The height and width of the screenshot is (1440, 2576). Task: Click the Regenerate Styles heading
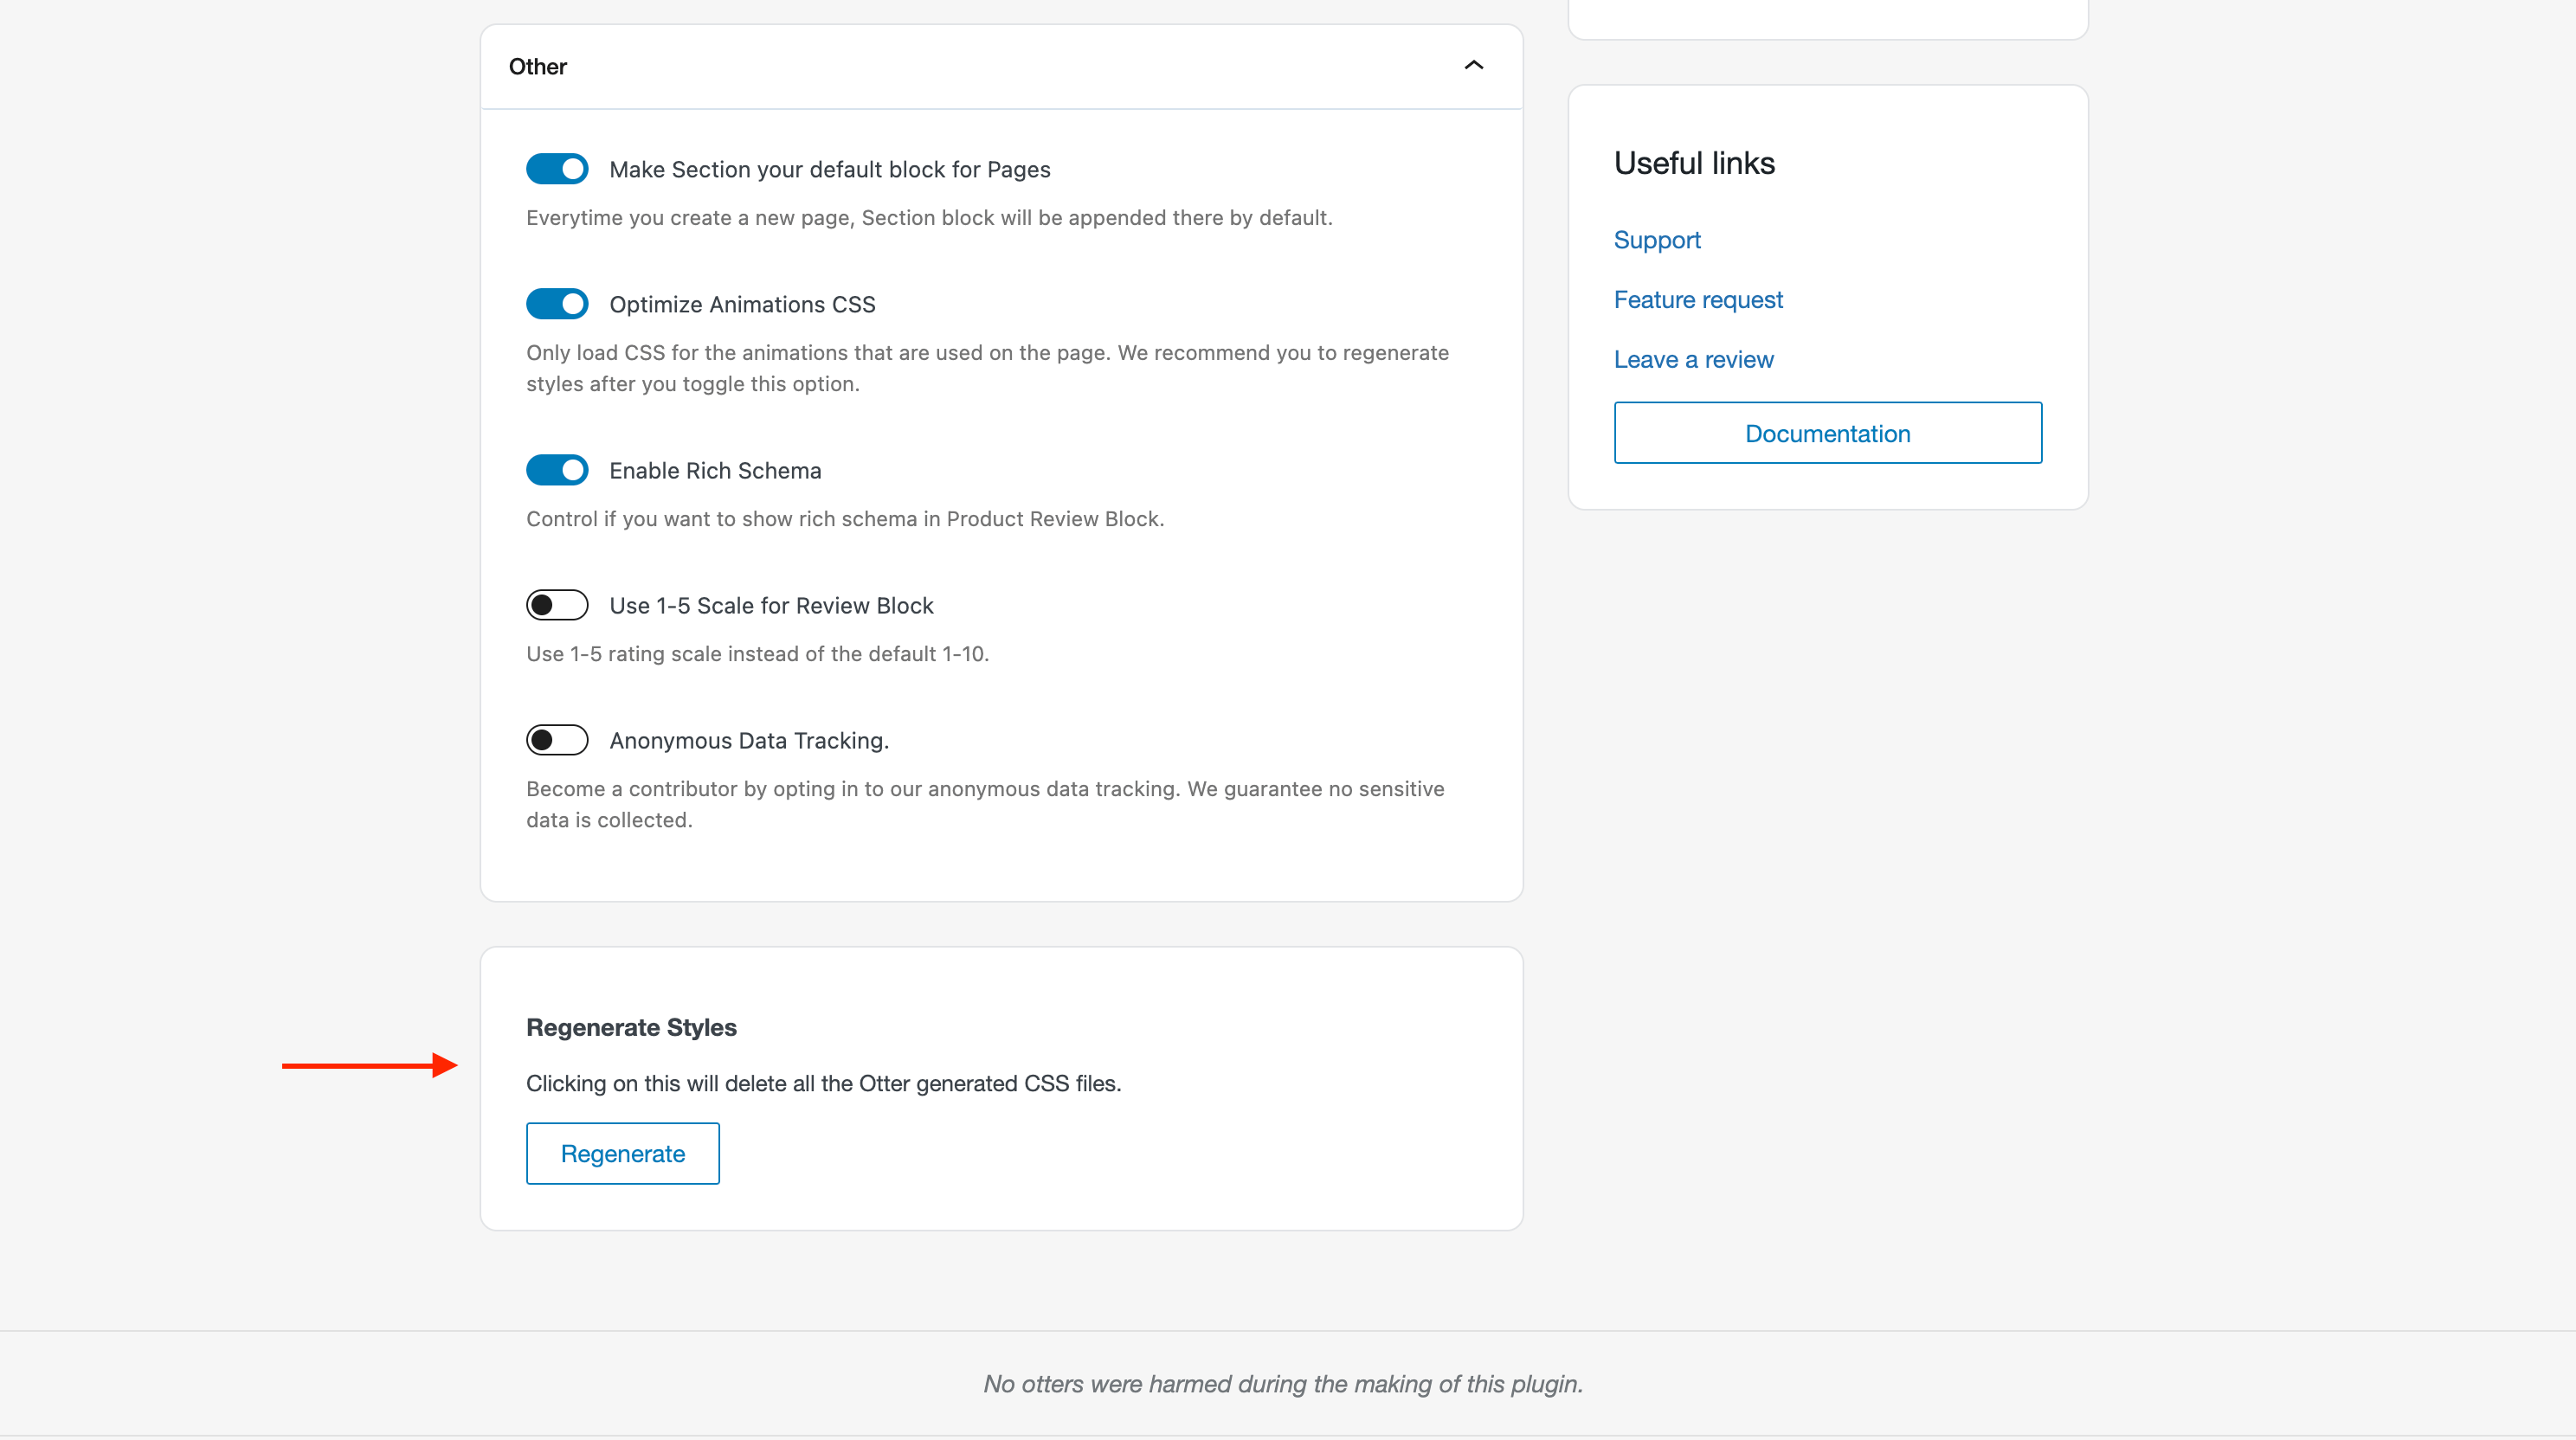[631, 1027]
